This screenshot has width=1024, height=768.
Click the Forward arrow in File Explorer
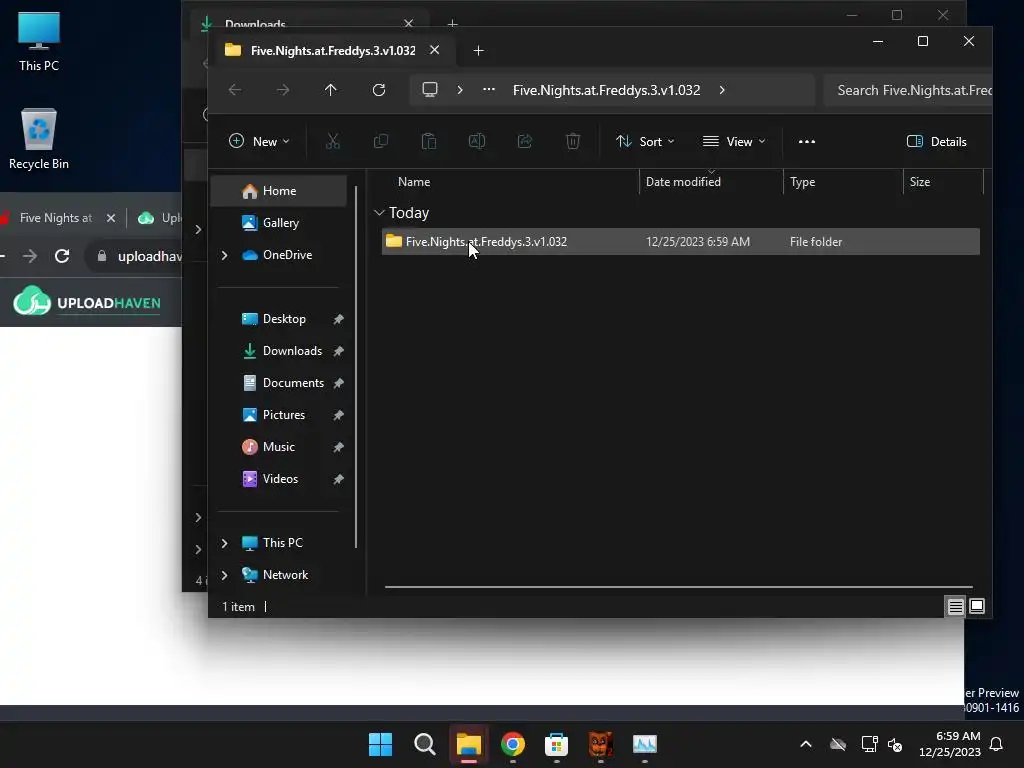pyautogui.click(x=283, y=90)
